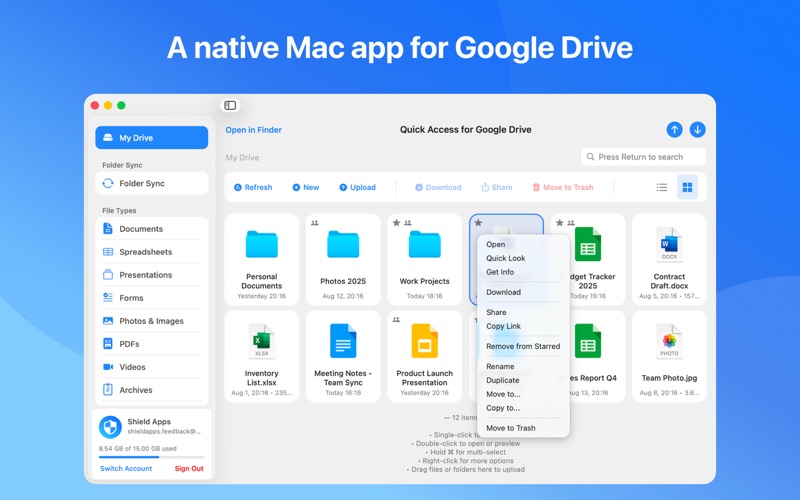Click the shared people icon on Photos 2025
Viewport: 800px width, 500px height.
315,223
